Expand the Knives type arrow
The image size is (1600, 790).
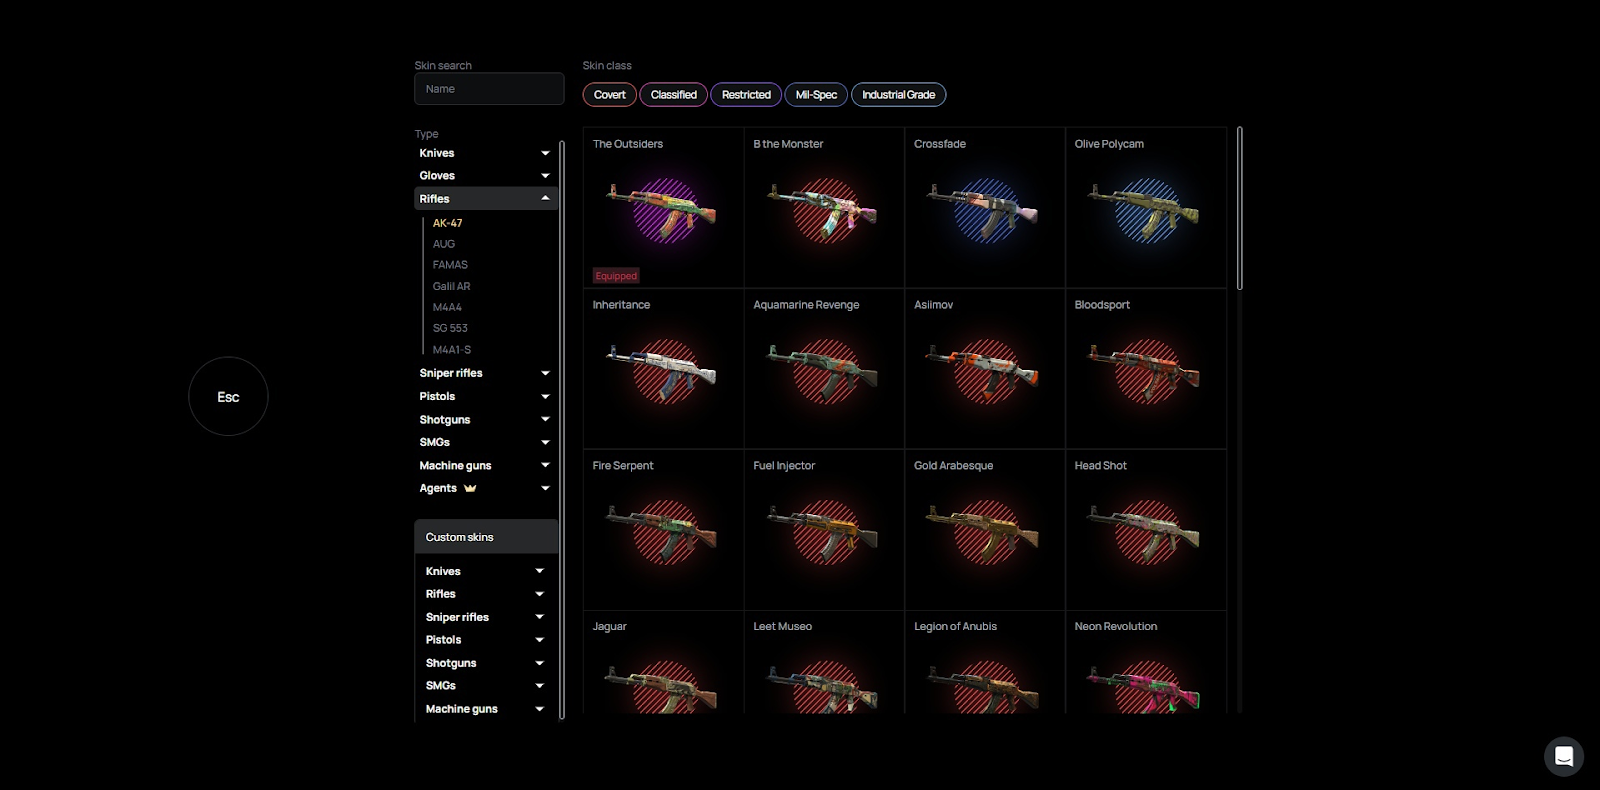click(x=545, y=153)
